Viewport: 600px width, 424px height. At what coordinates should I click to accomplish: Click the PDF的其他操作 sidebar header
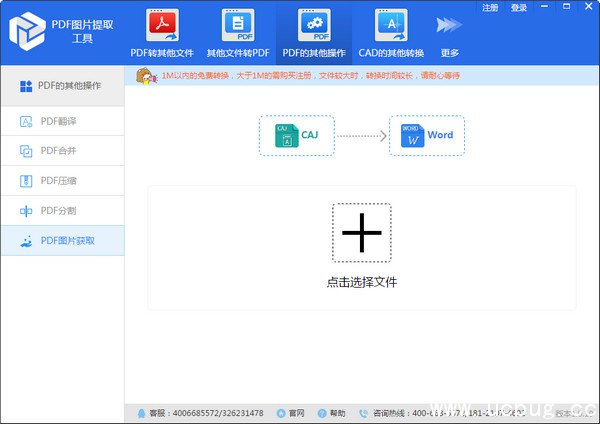(x=62, y=86)
